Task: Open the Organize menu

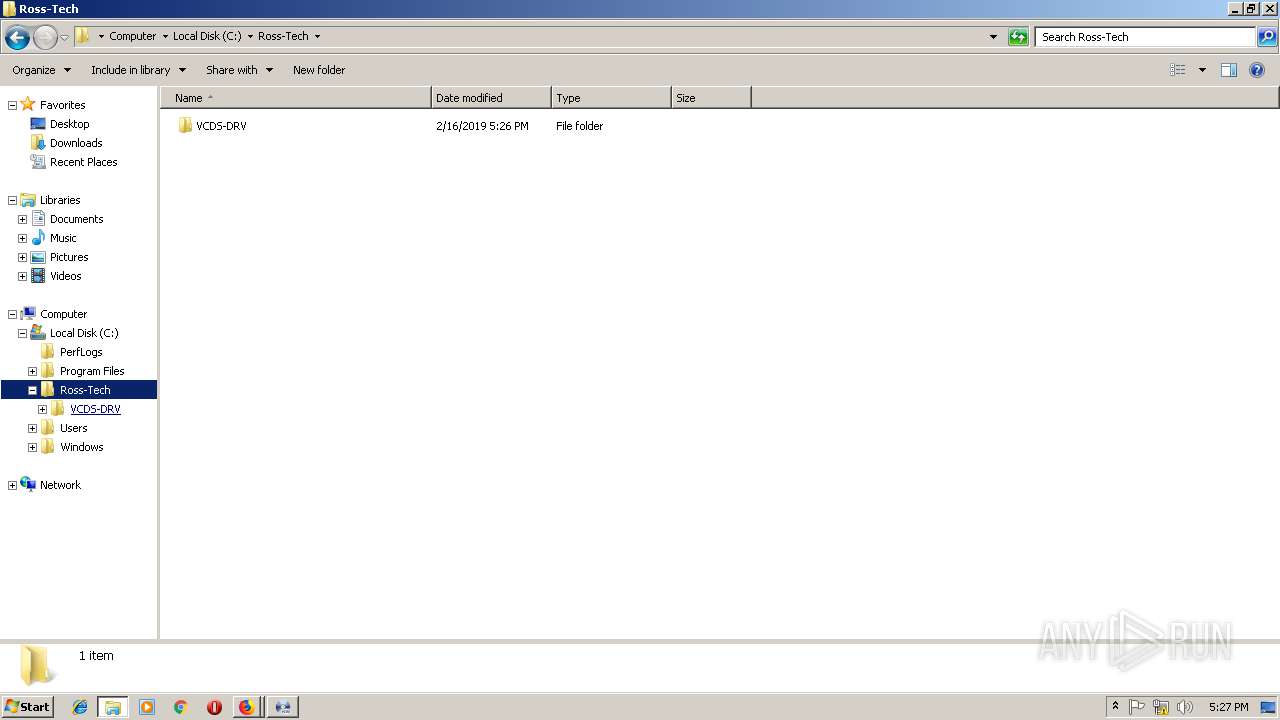Action: point(41,70)
